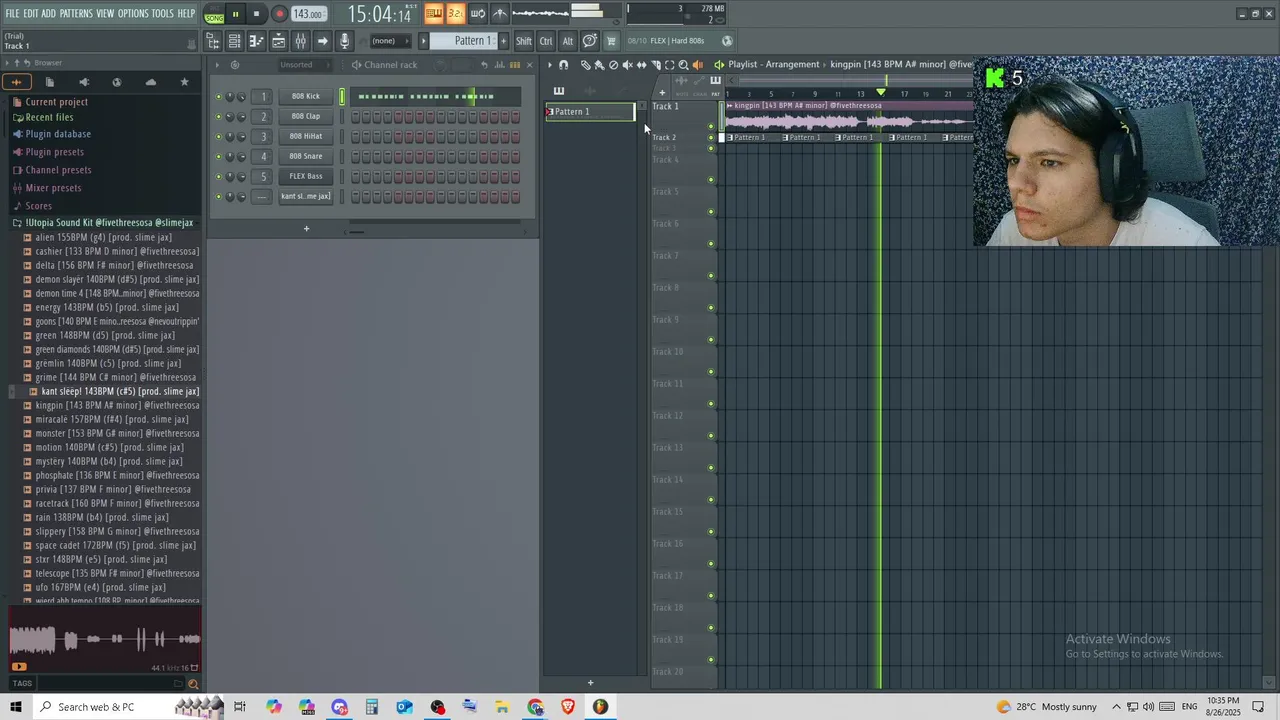
Task: Open the content library shopping cart icon
Action: [611, 41]
